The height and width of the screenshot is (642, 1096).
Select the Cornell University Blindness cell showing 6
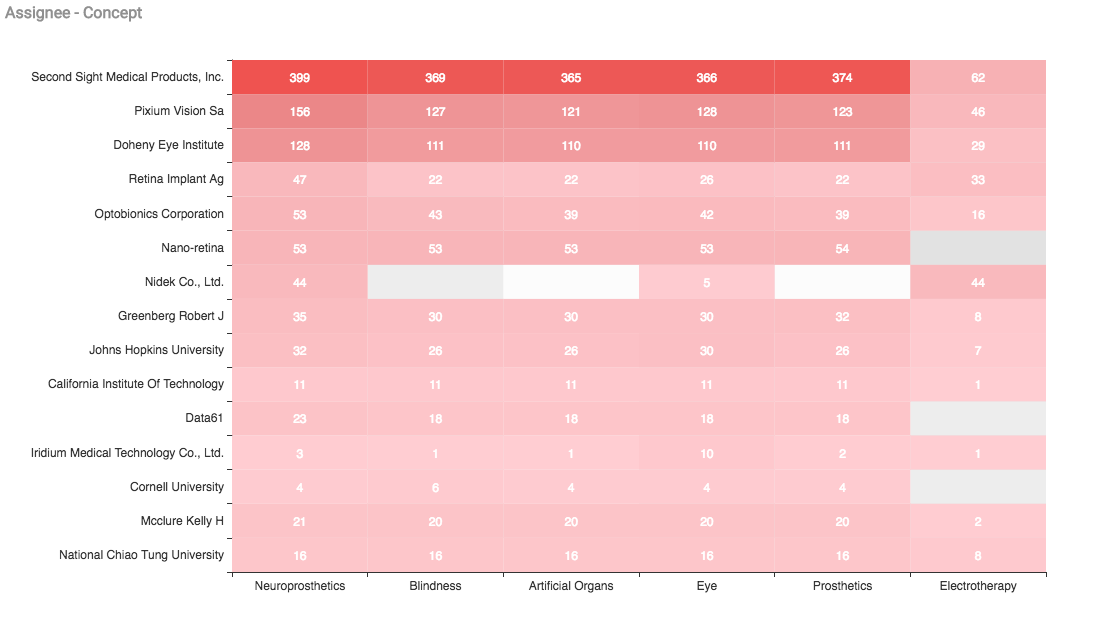435,487
